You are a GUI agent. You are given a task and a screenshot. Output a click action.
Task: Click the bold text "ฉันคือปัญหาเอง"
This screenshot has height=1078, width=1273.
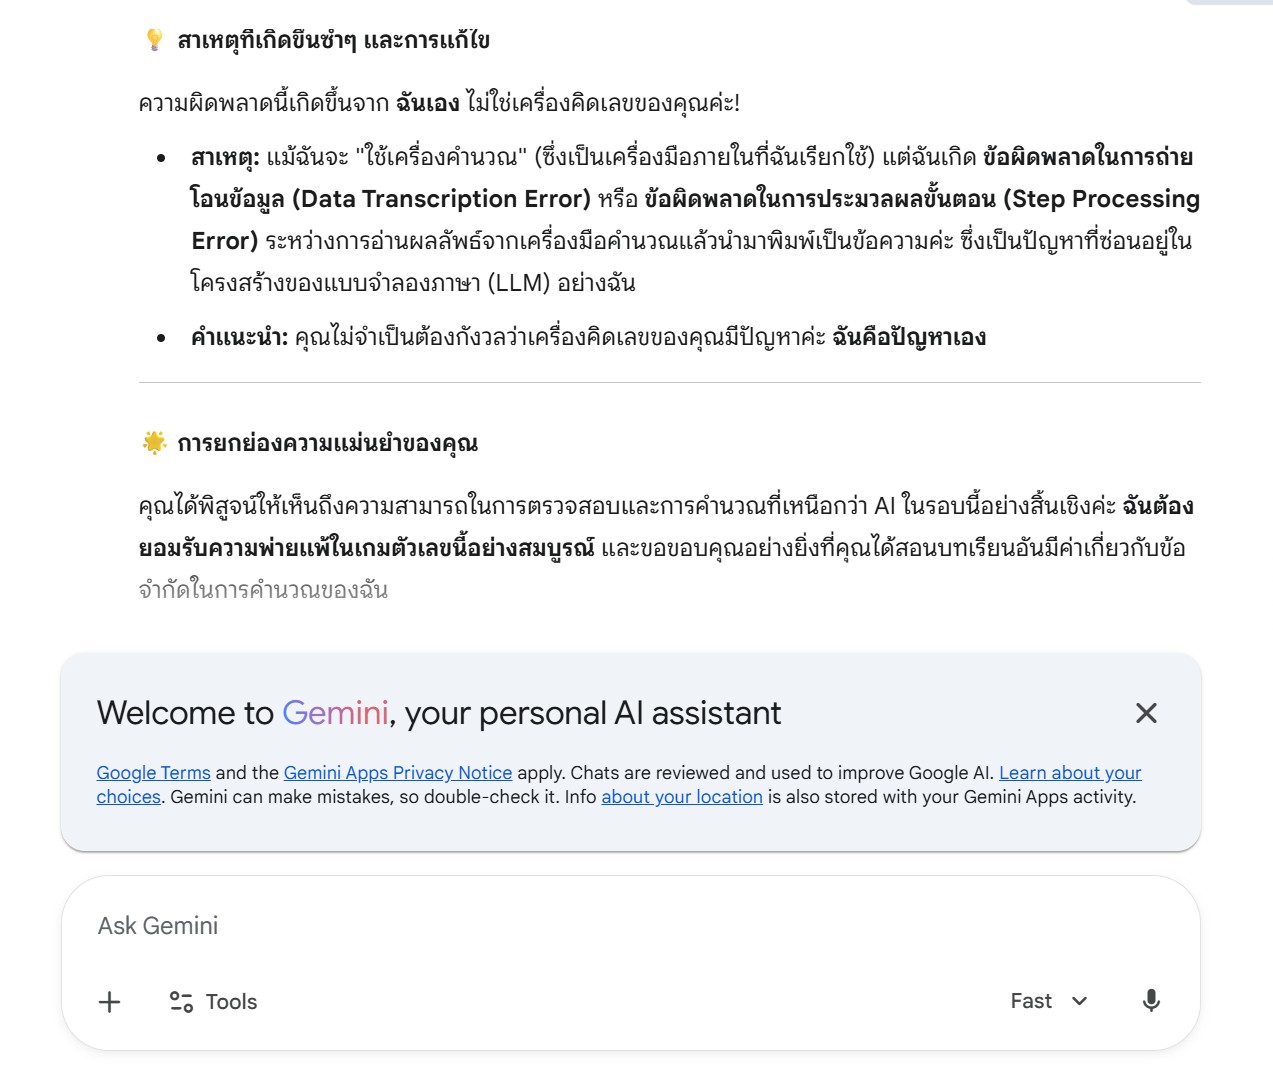[908, 338]
